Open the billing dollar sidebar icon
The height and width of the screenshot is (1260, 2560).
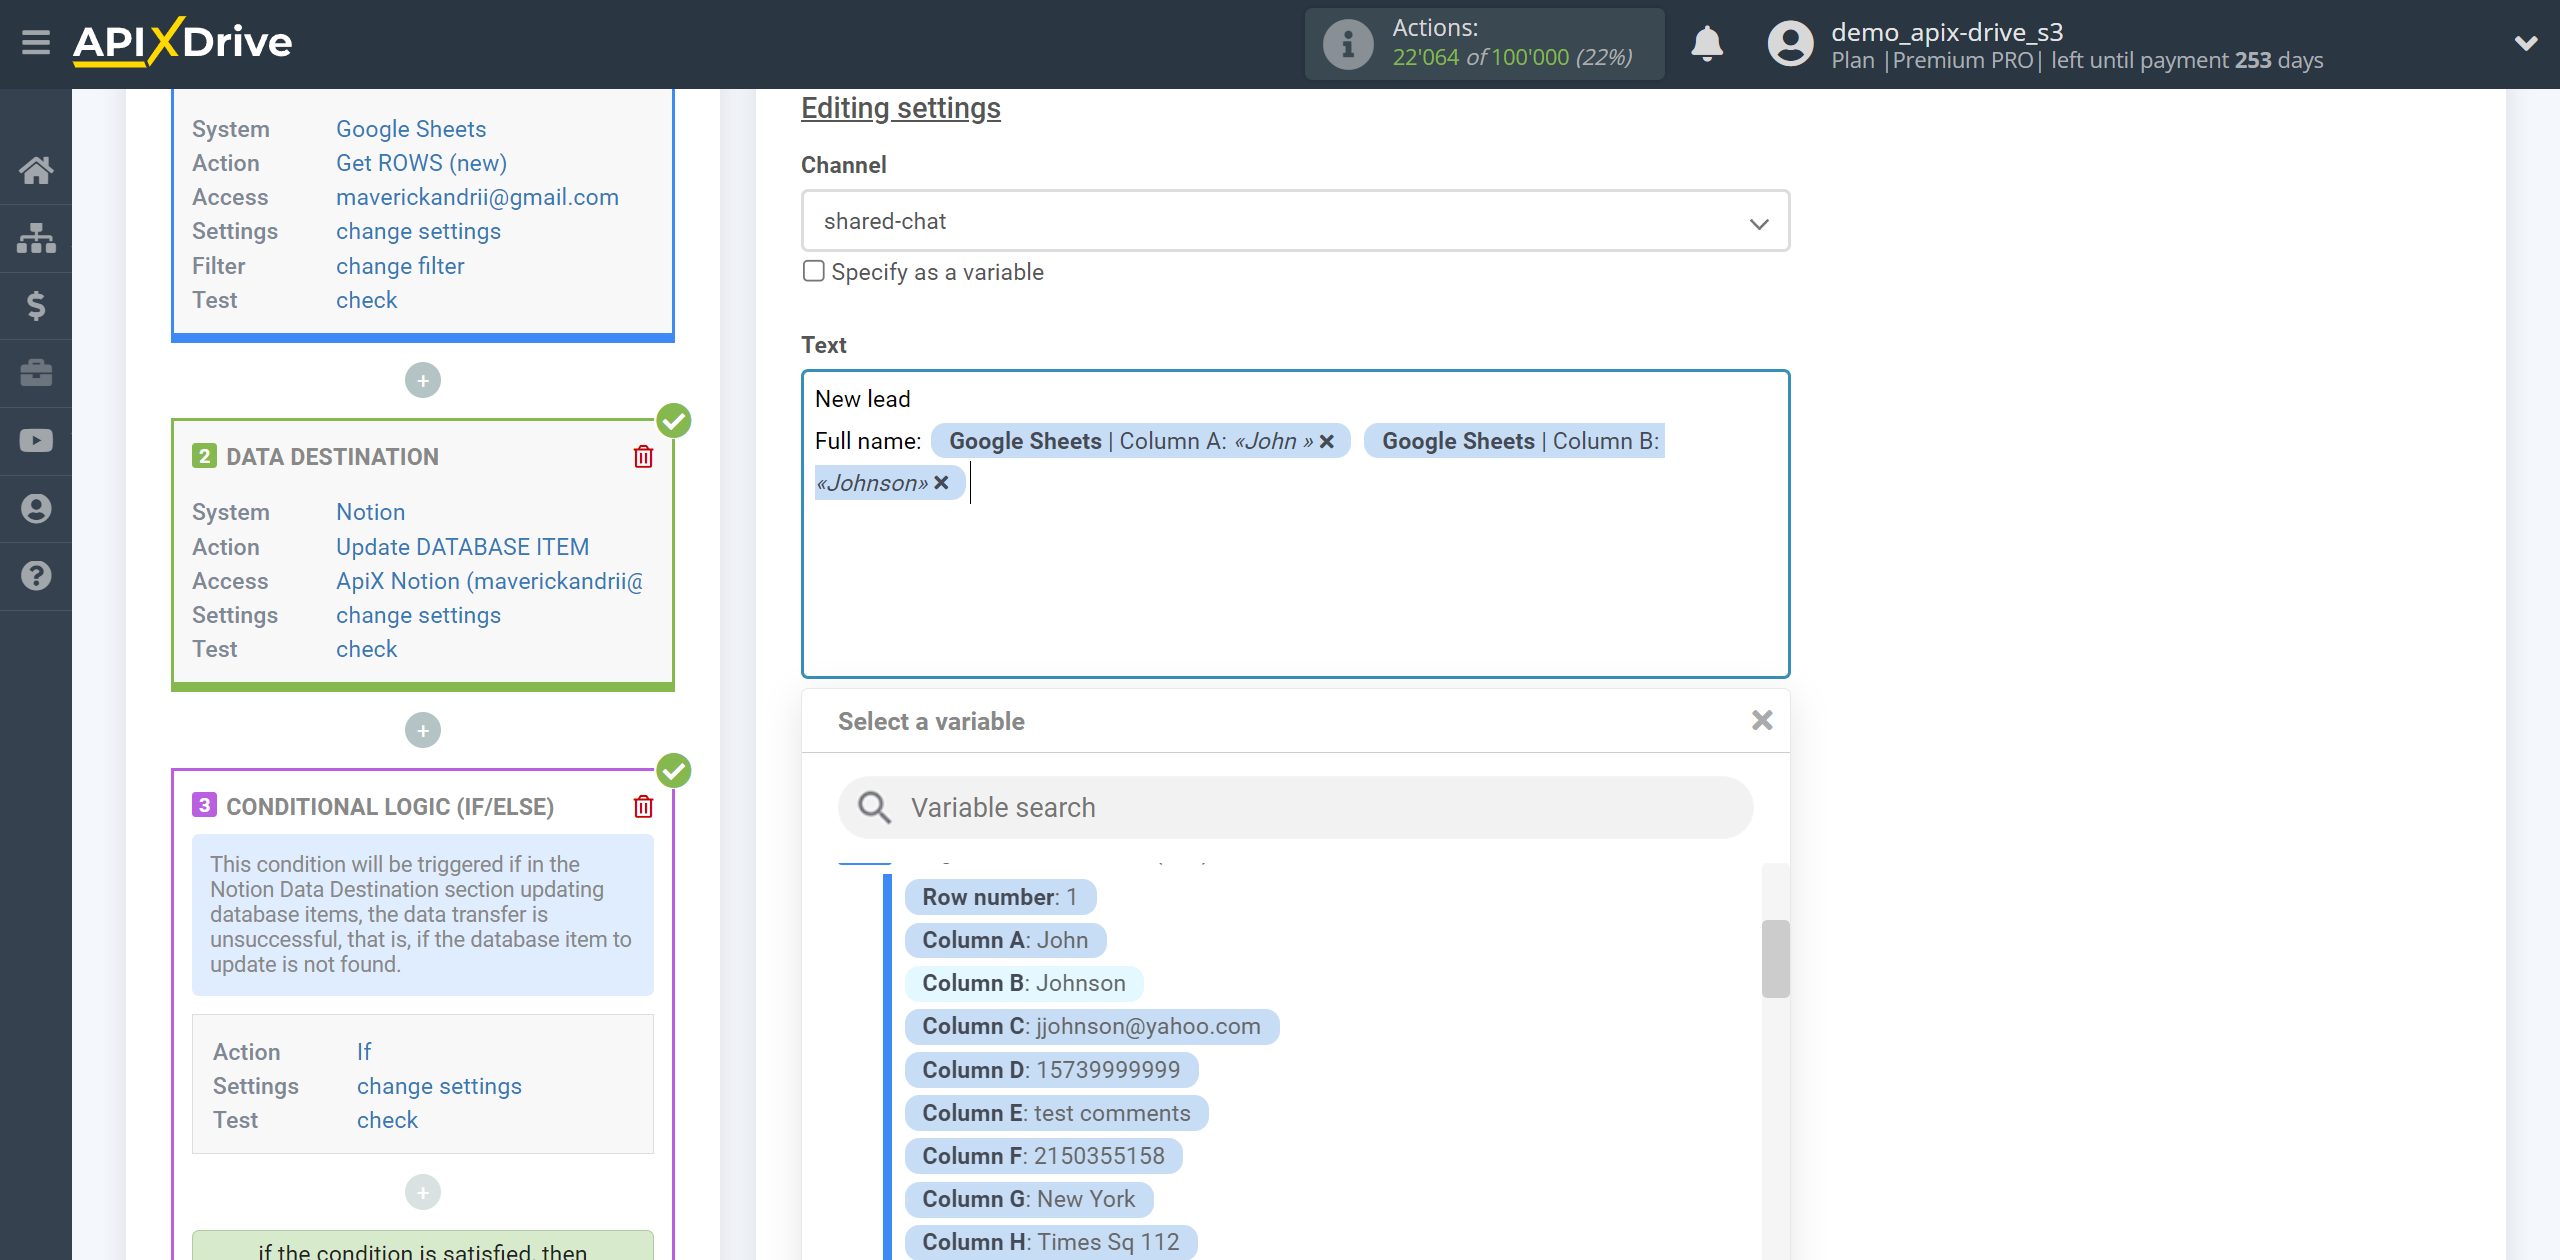click(36, 305)
